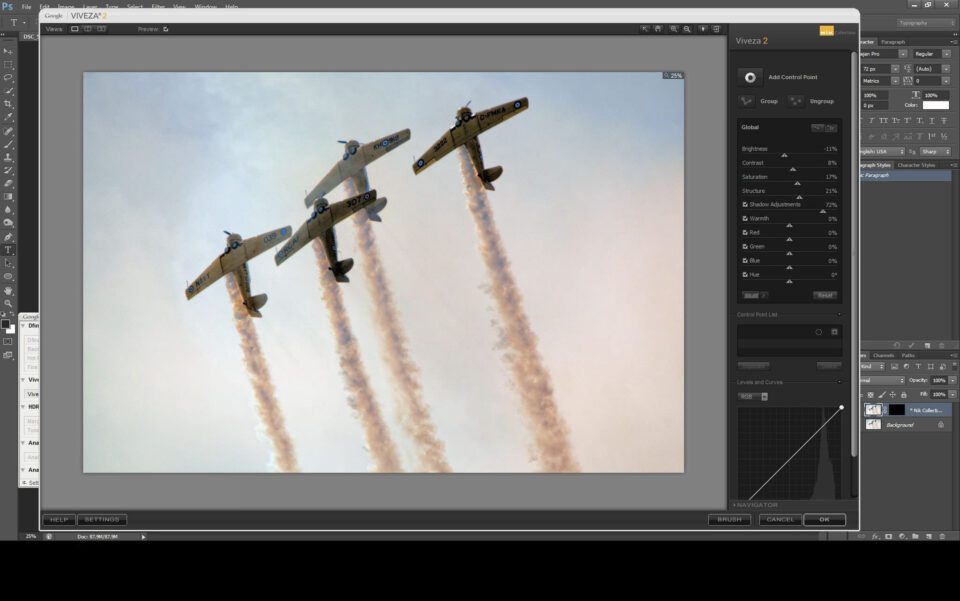Image resolution: width=960 pixels, height=601 pixels.
Task: Open the layer Fill dropdown arrow
Action: [952, 395]
